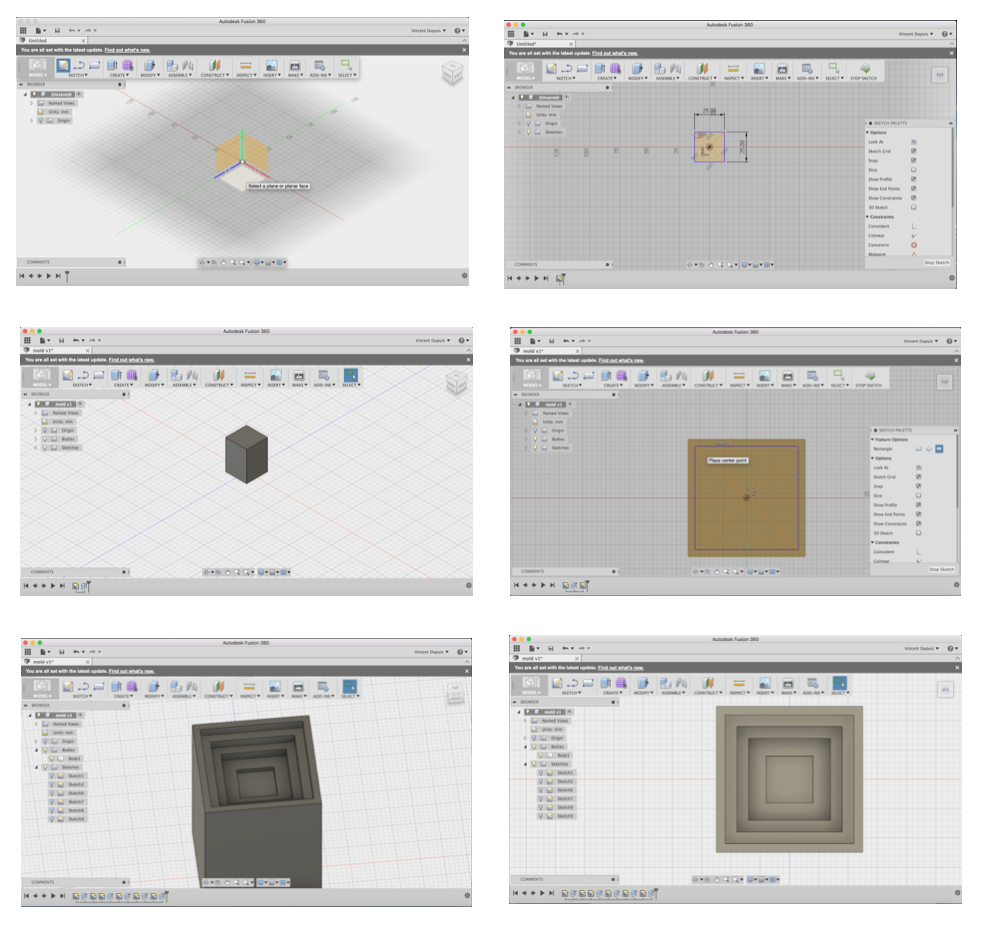Screen dimensions: 994x936
Task: Toggle Sketch1 visibility bulb in angled mold window
Action: point(52,776)
